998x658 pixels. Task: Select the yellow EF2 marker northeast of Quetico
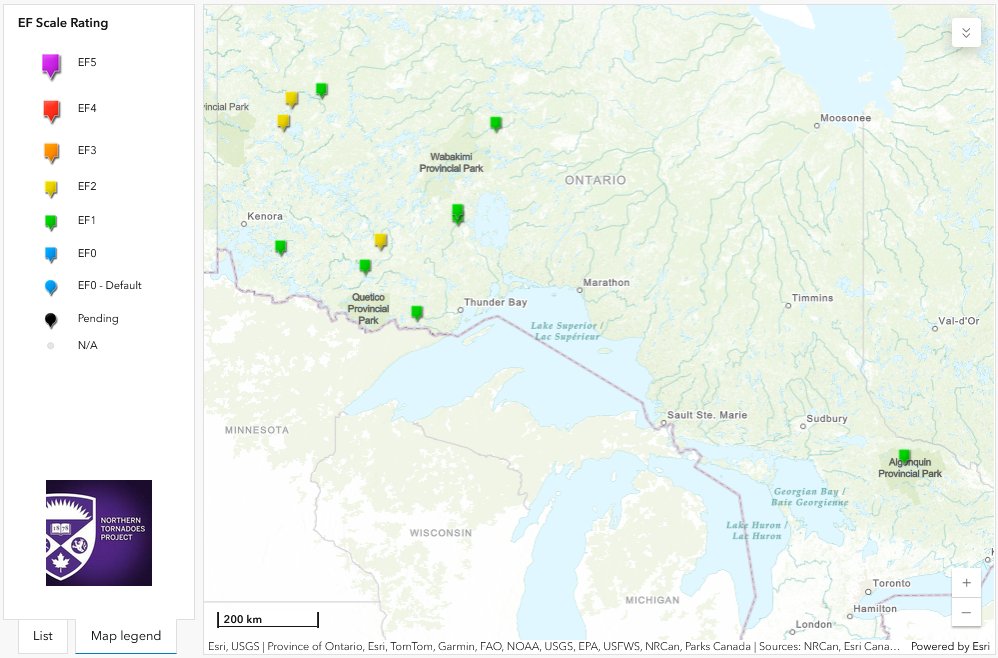[380, 240]
